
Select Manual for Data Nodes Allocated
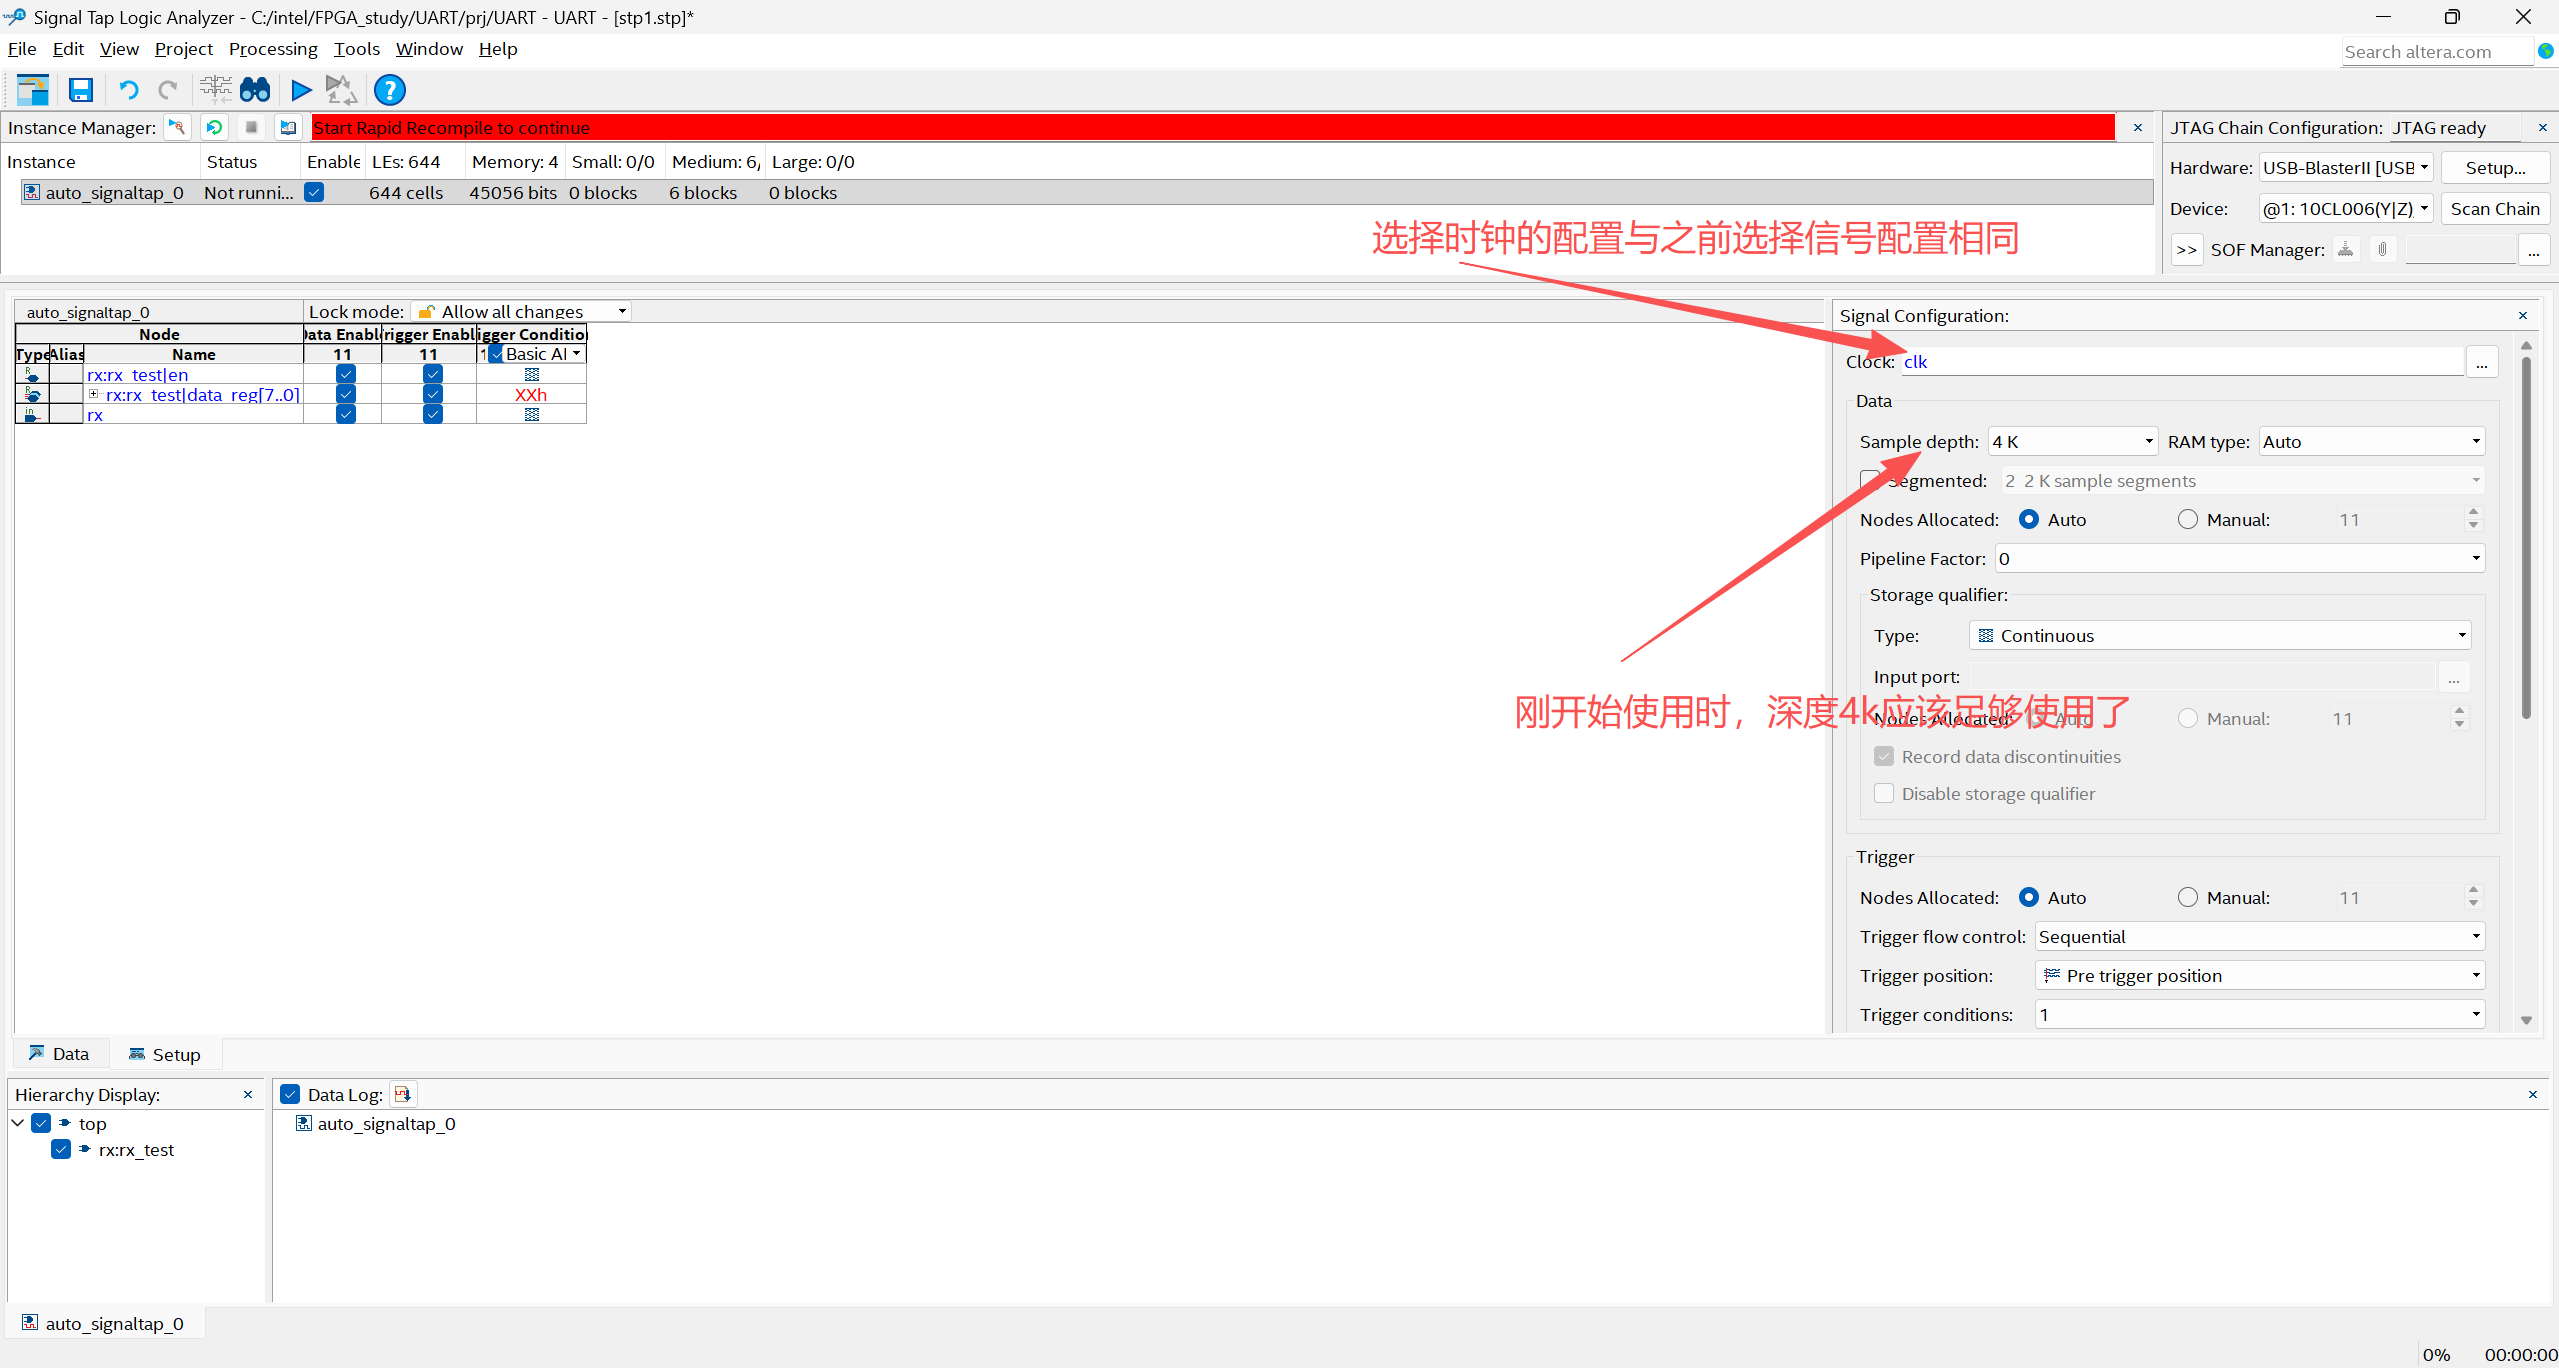click(x=2188, y=519)
